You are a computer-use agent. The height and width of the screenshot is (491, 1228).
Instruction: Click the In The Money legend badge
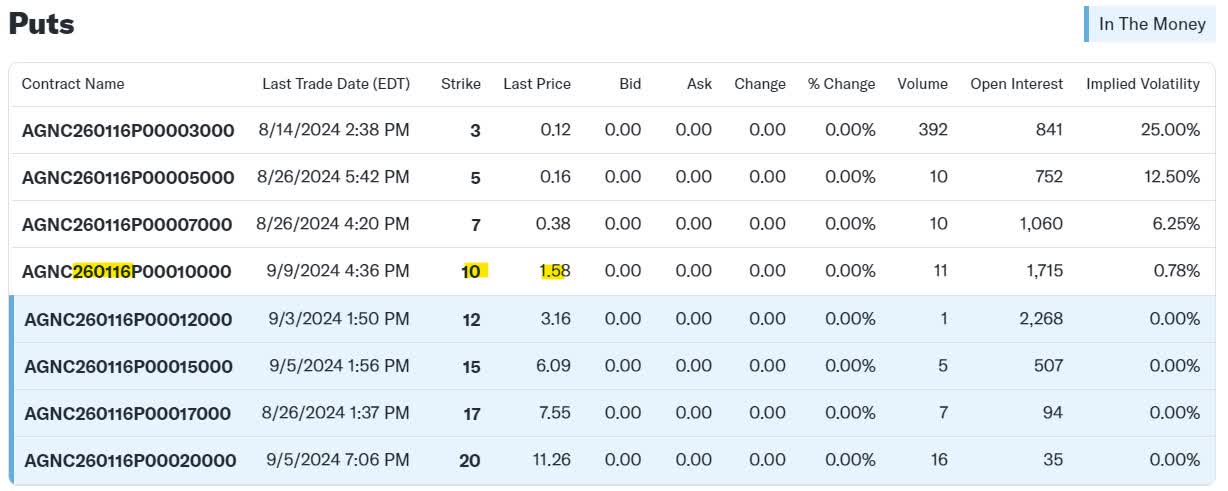click(x=1152, y=24)
